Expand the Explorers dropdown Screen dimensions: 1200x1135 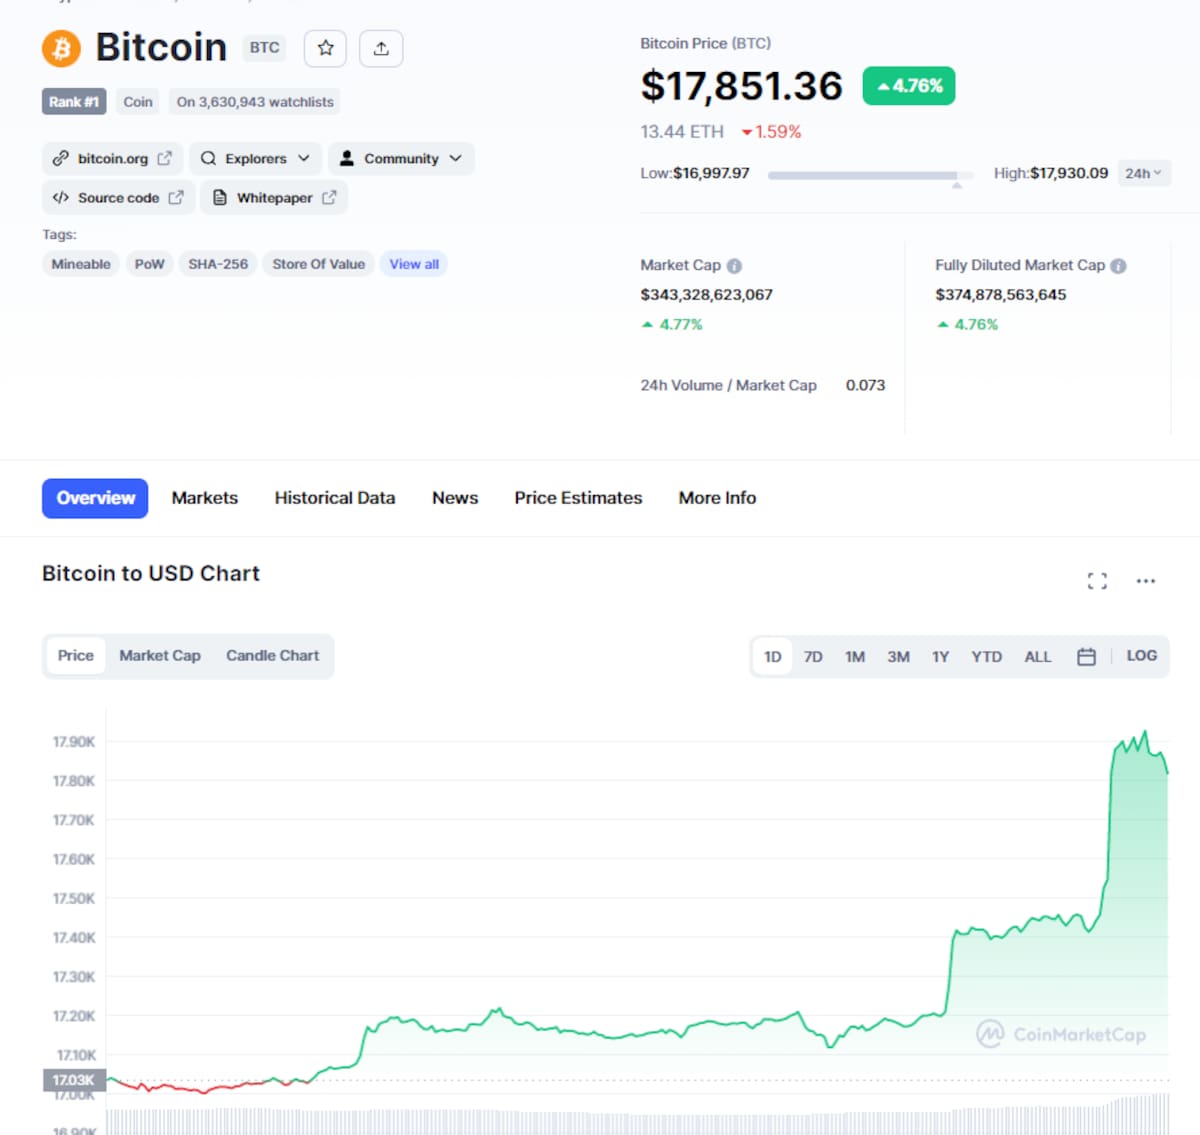[x=255, y=159]
